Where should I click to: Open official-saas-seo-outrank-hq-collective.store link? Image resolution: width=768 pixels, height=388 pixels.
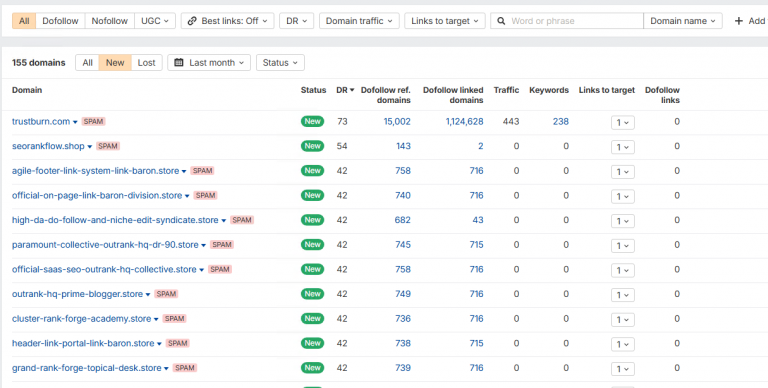104,269
